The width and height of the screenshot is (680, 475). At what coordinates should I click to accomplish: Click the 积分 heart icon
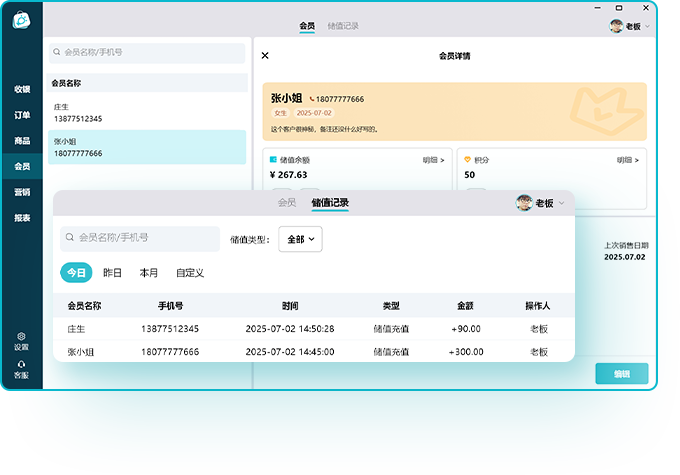point(468,160)
